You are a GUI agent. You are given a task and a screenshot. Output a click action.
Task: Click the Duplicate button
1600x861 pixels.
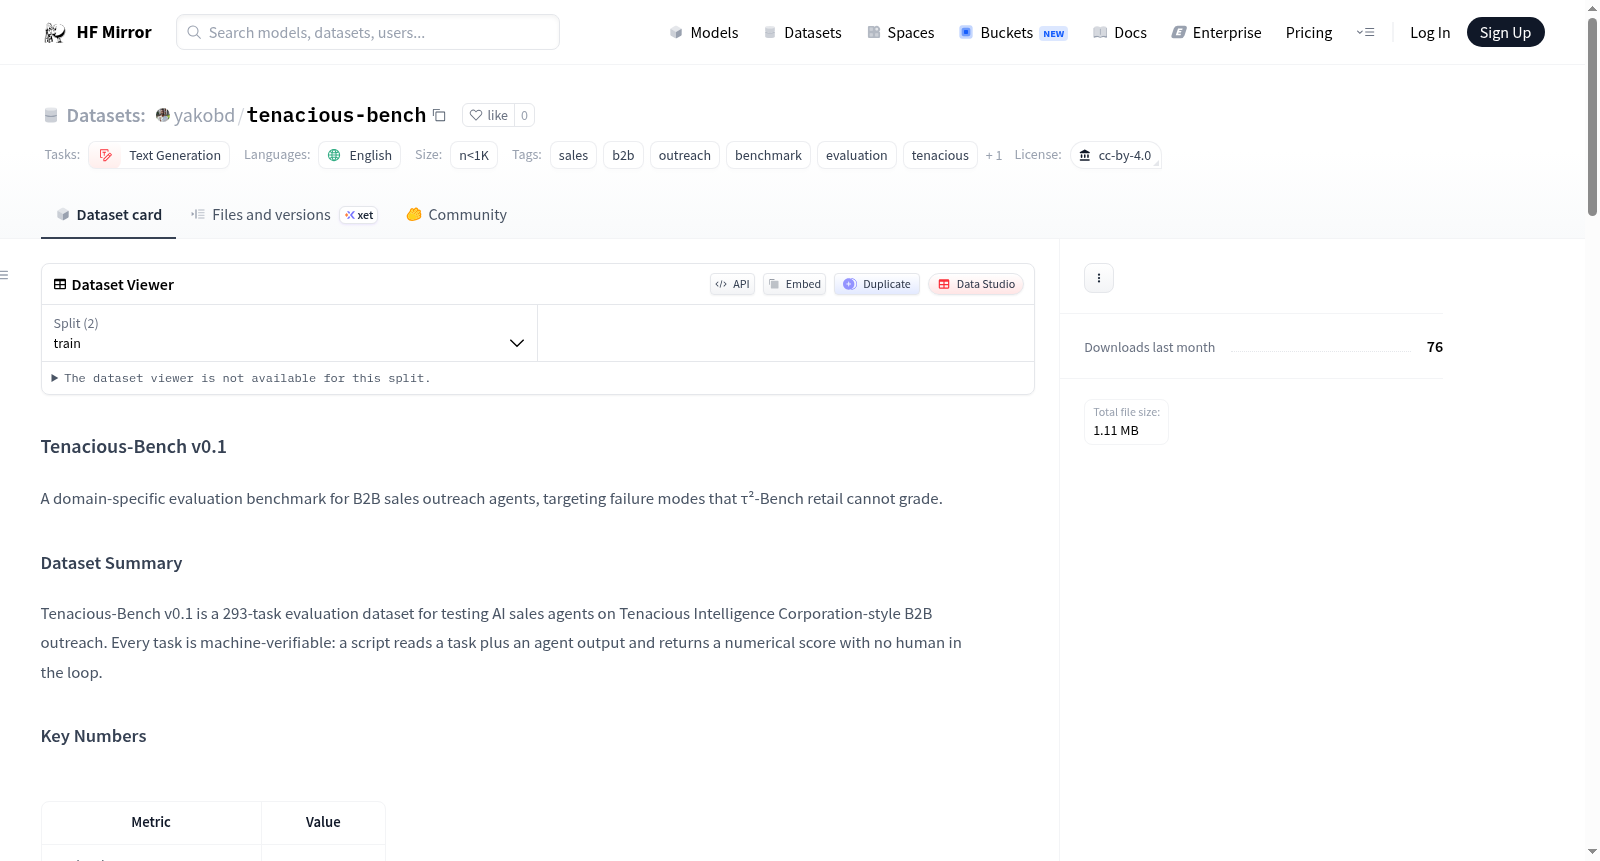[877, 284]
